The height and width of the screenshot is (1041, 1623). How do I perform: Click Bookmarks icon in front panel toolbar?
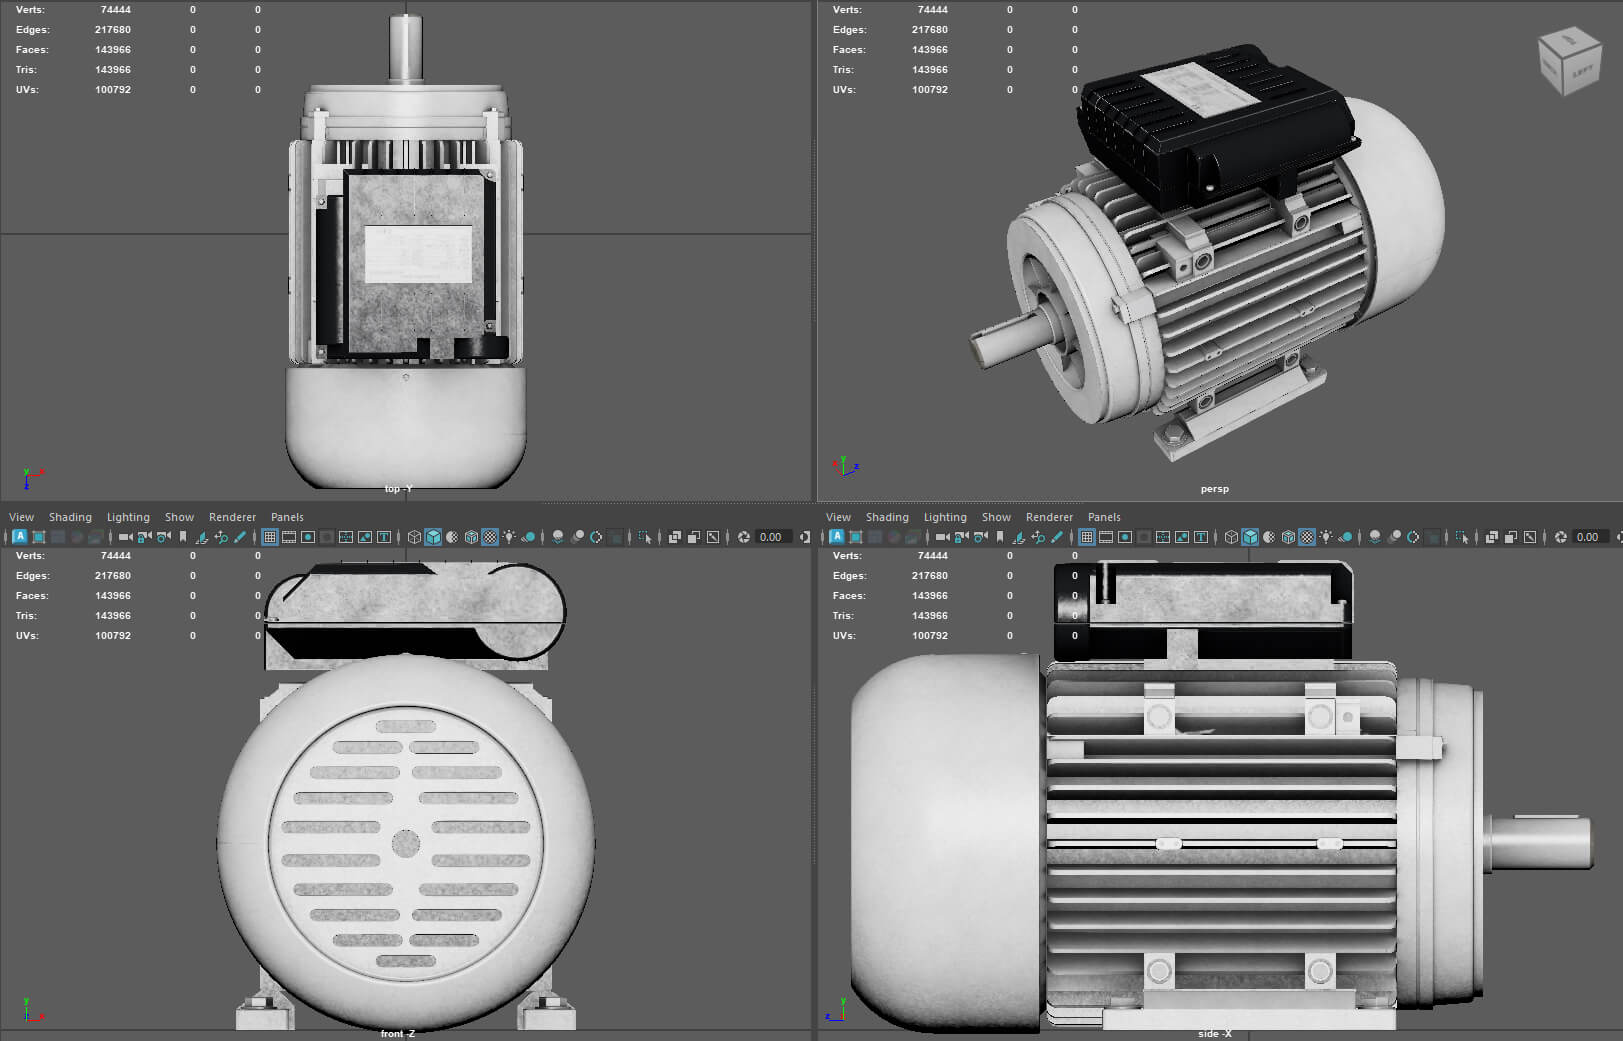coord(183,537)
